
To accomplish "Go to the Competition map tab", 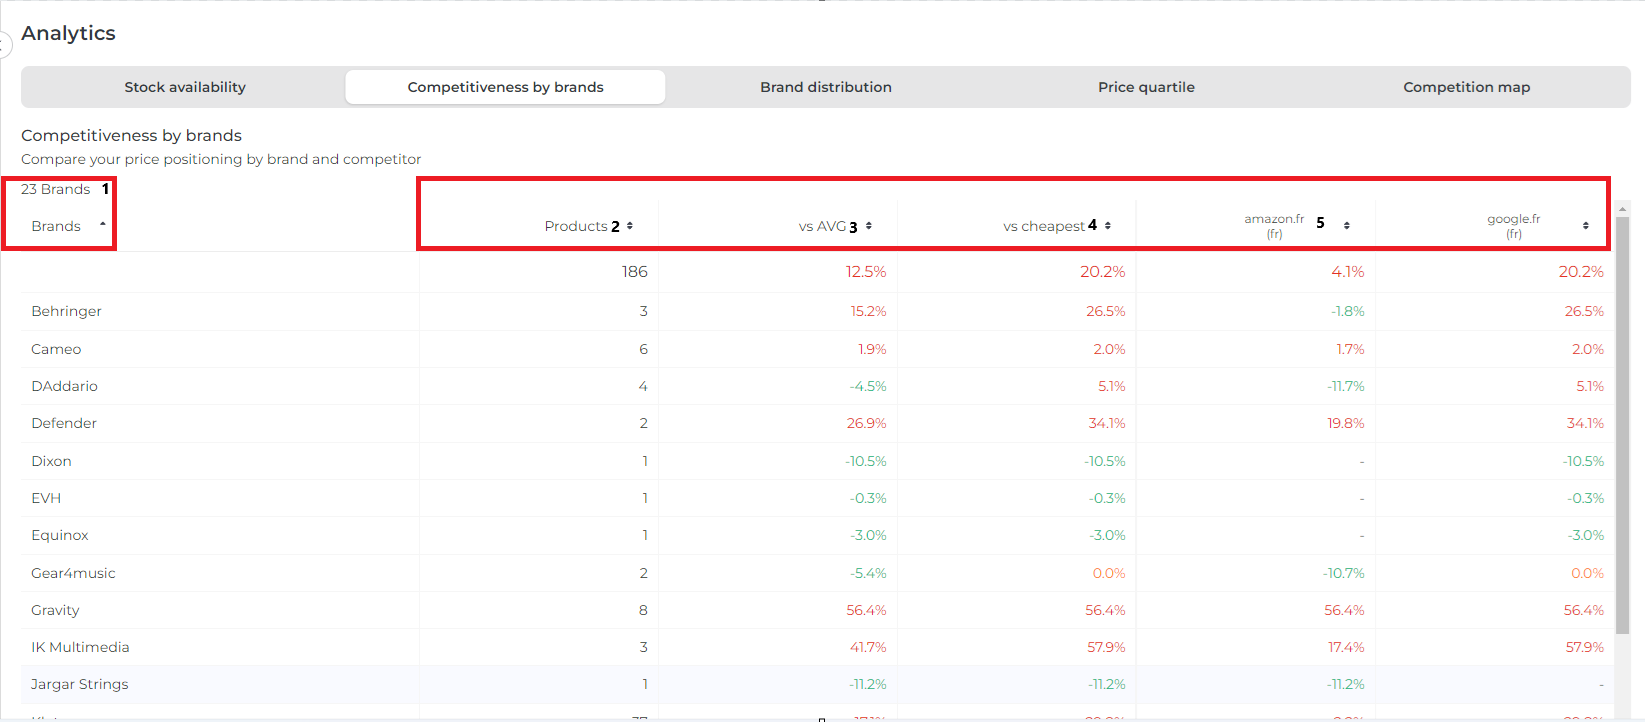I will pyautogui.click(x=1466, y=87).
